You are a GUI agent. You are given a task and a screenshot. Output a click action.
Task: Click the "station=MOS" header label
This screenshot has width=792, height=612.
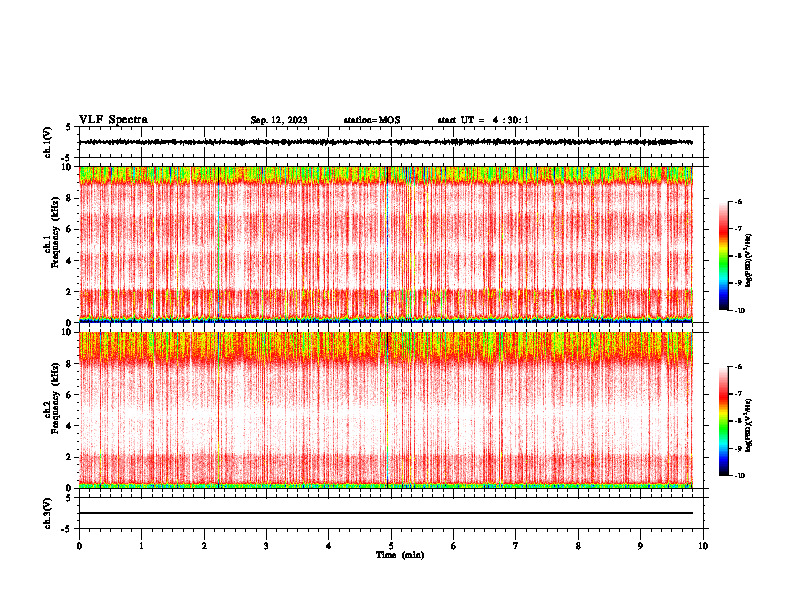(372, 120)
